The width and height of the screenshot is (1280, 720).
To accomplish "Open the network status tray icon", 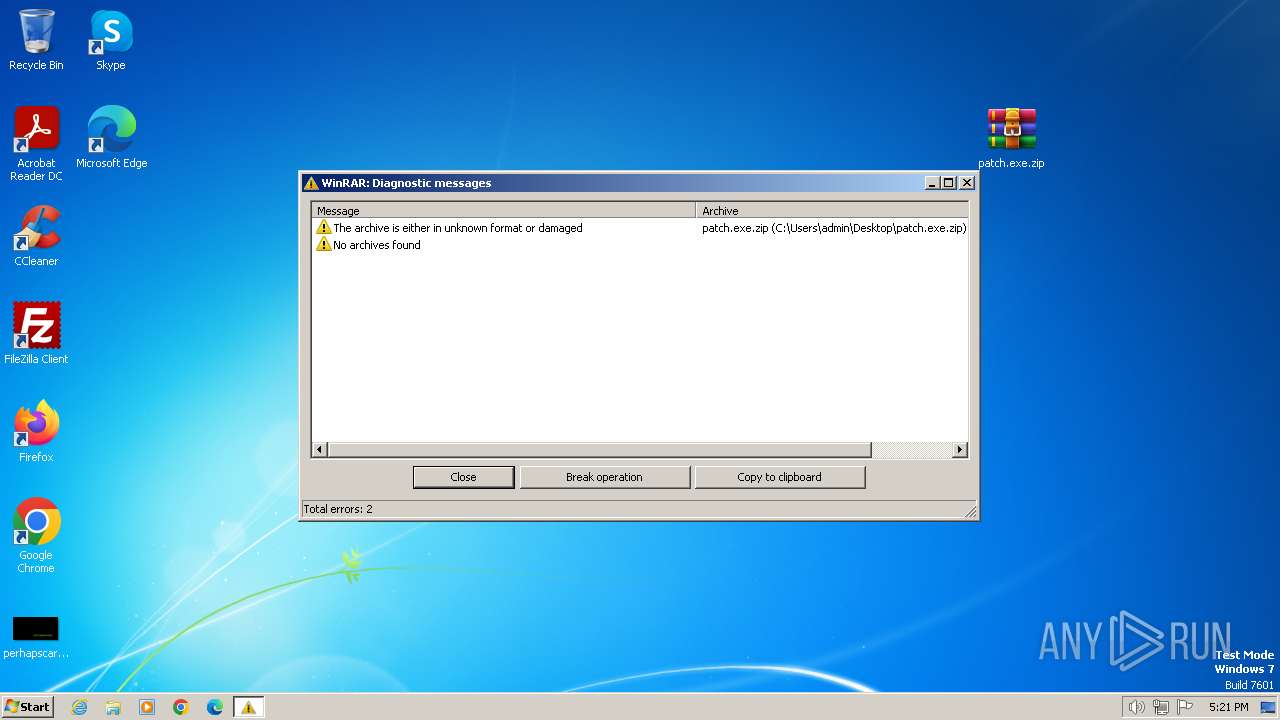I will 1161,707.
